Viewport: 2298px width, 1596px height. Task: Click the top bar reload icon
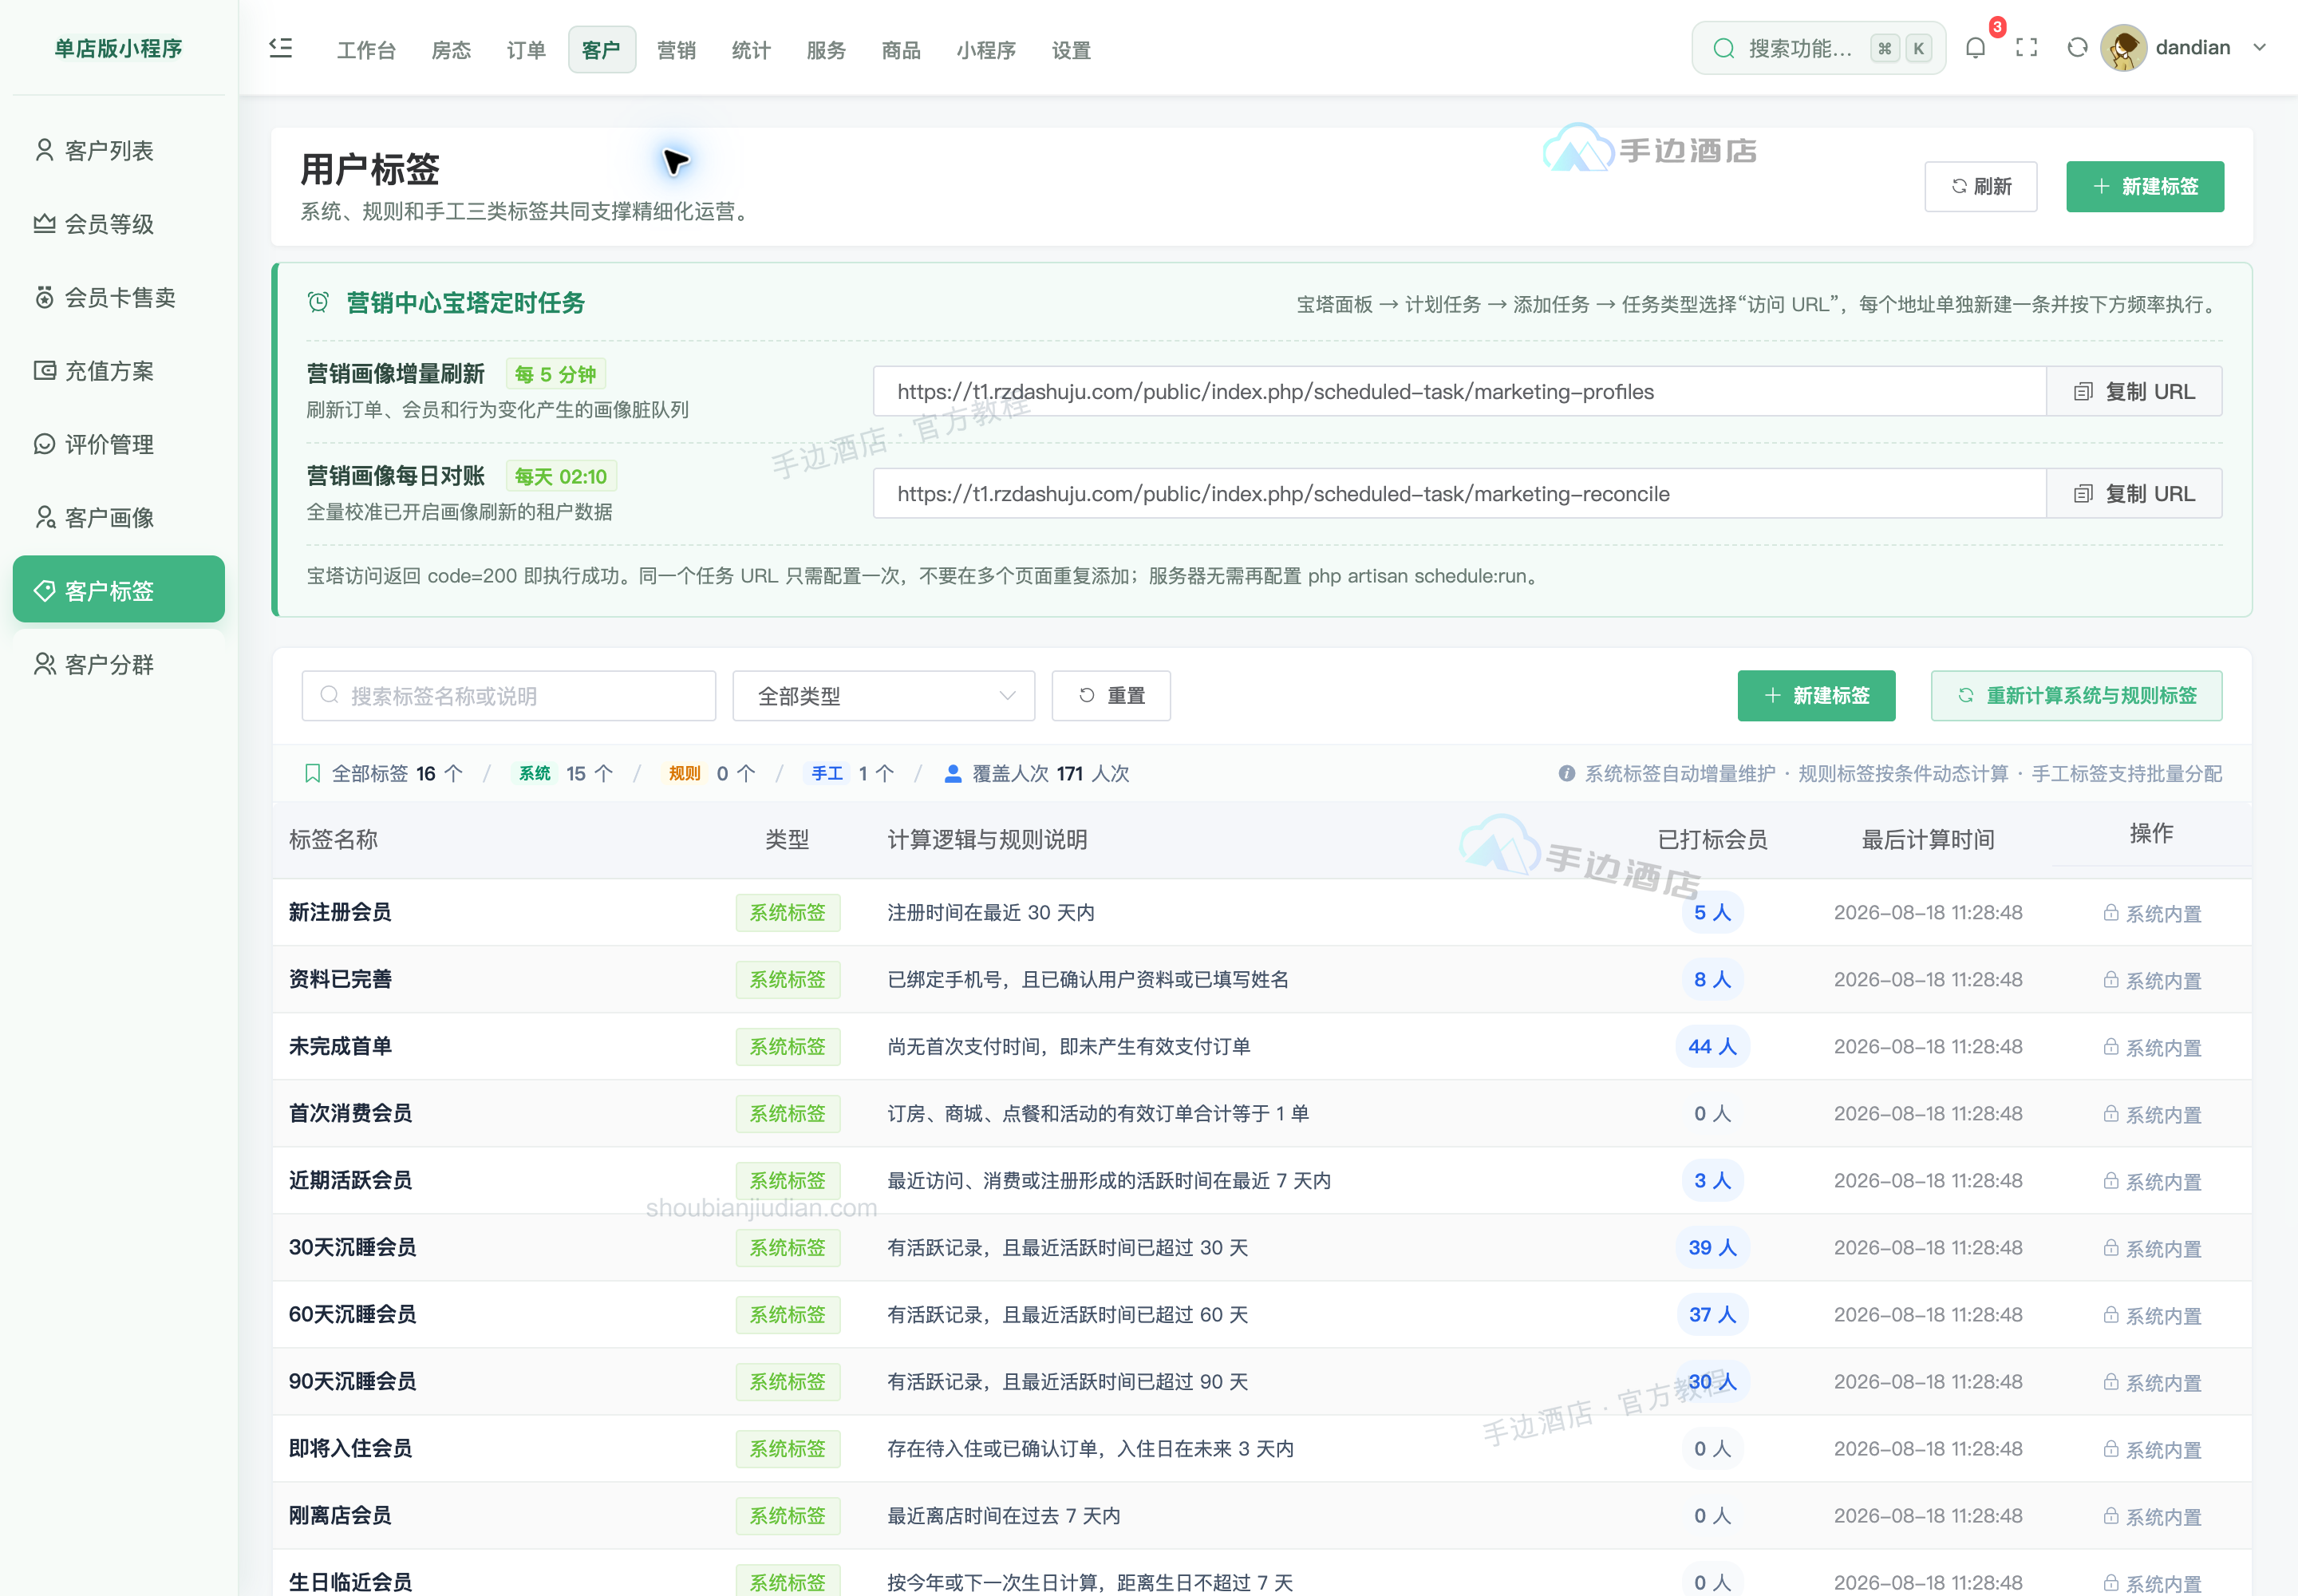click(x=2077, y=48)
